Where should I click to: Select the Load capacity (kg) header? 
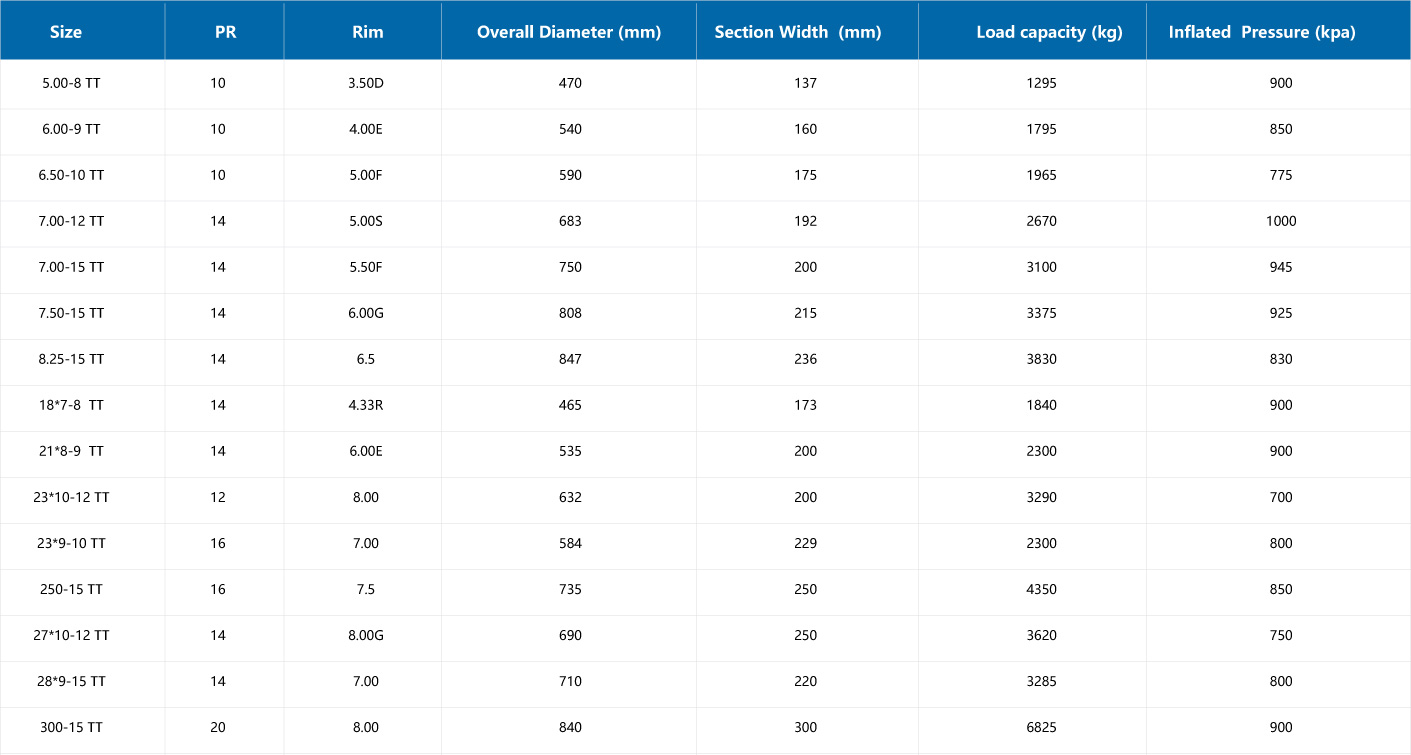(1049, 32)
